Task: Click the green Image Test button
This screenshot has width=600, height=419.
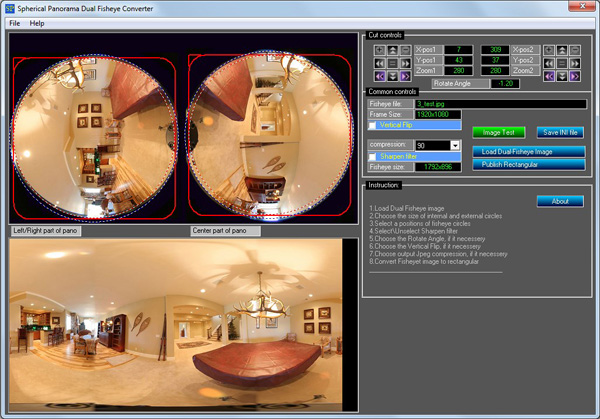Action: point(498,132)
